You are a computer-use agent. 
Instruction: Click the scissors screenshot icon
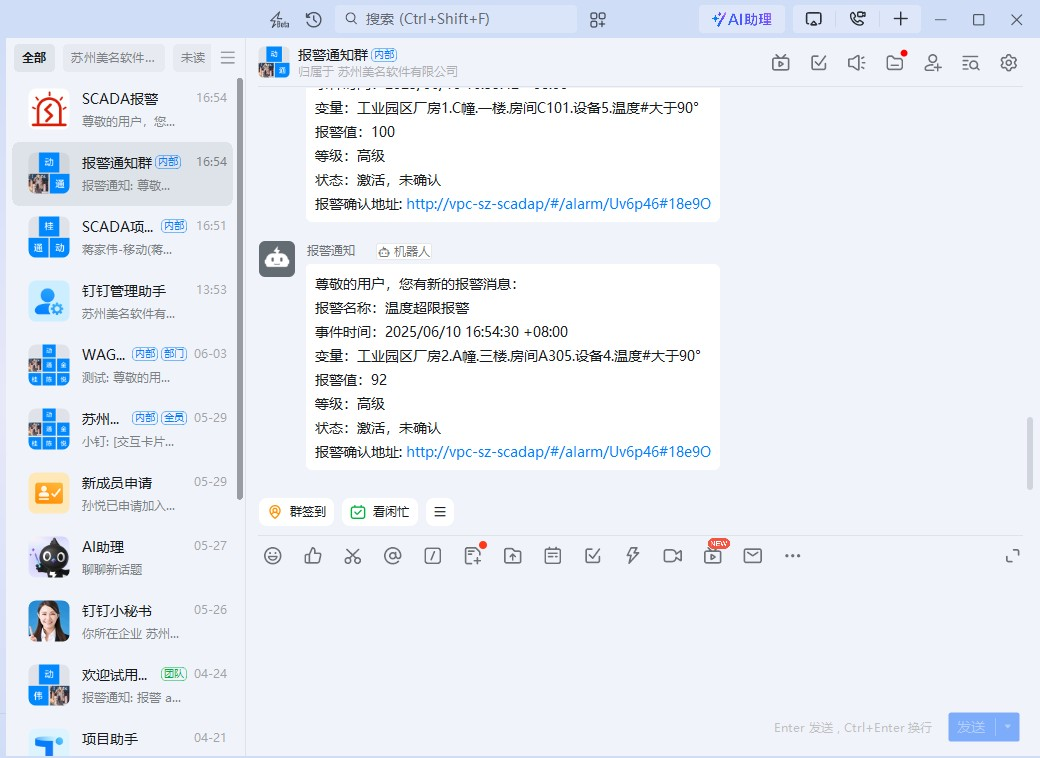(352, 556)
